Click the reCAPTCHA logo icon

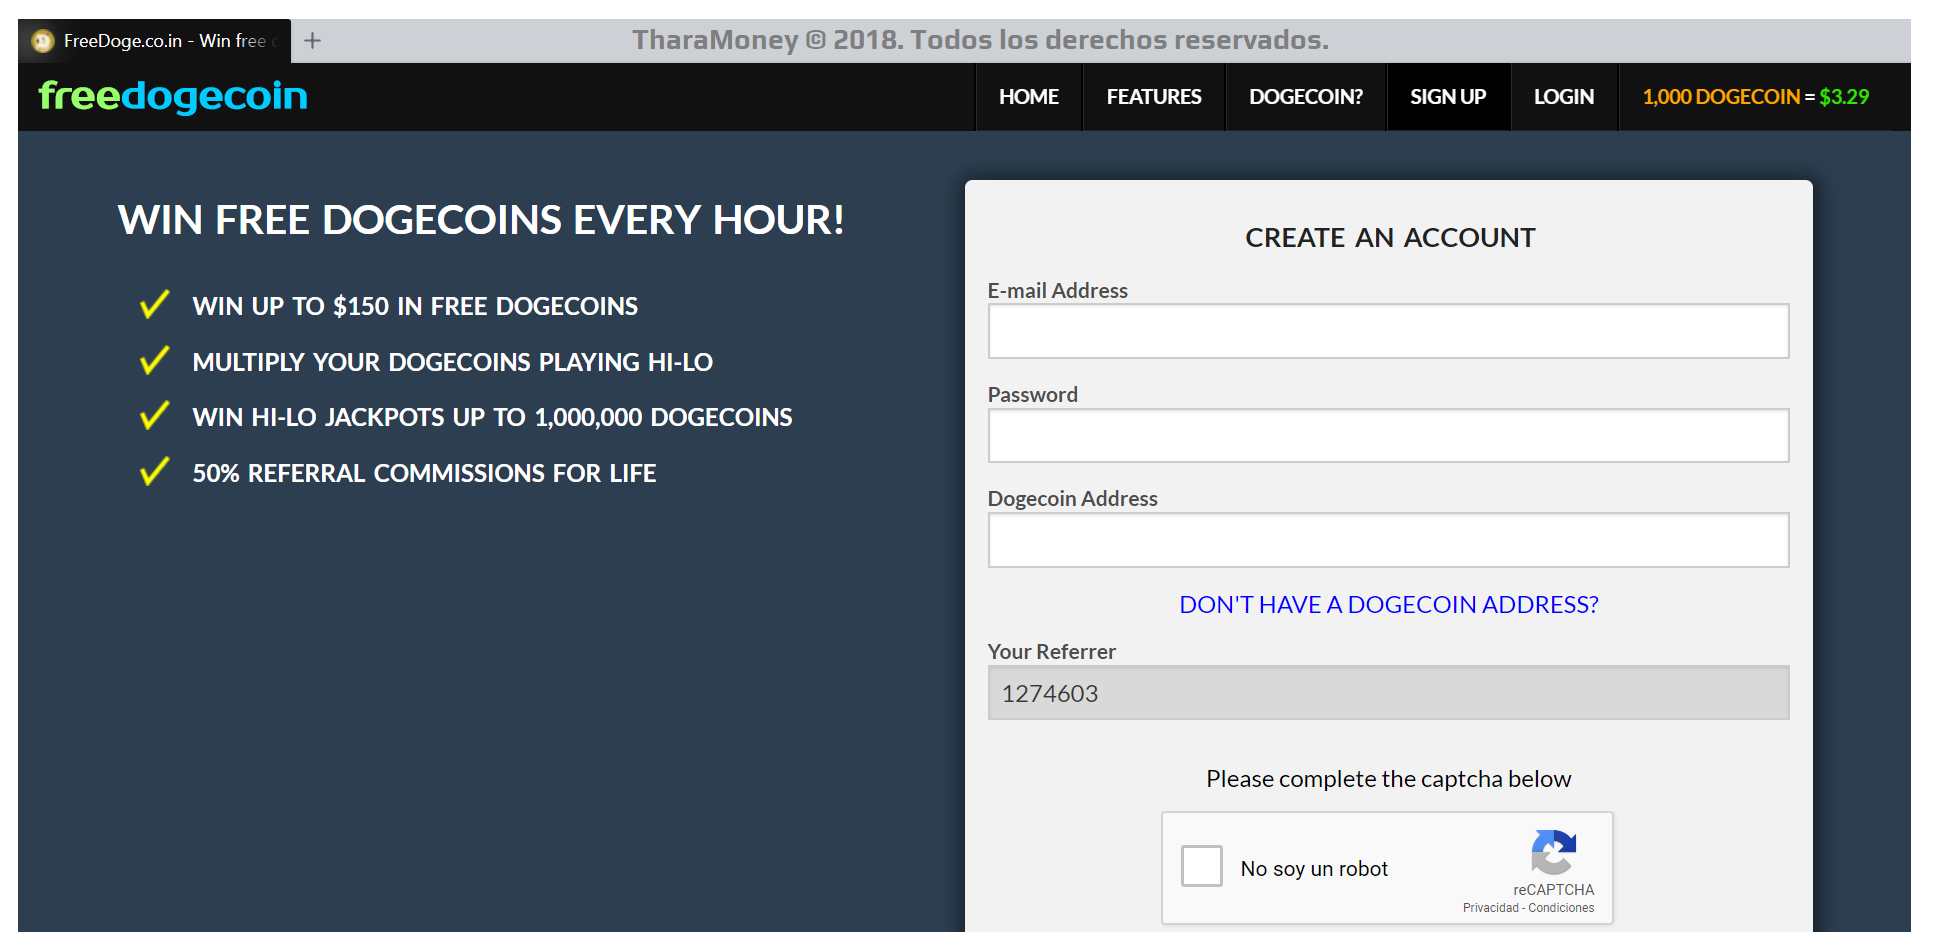pos(1553,852)
